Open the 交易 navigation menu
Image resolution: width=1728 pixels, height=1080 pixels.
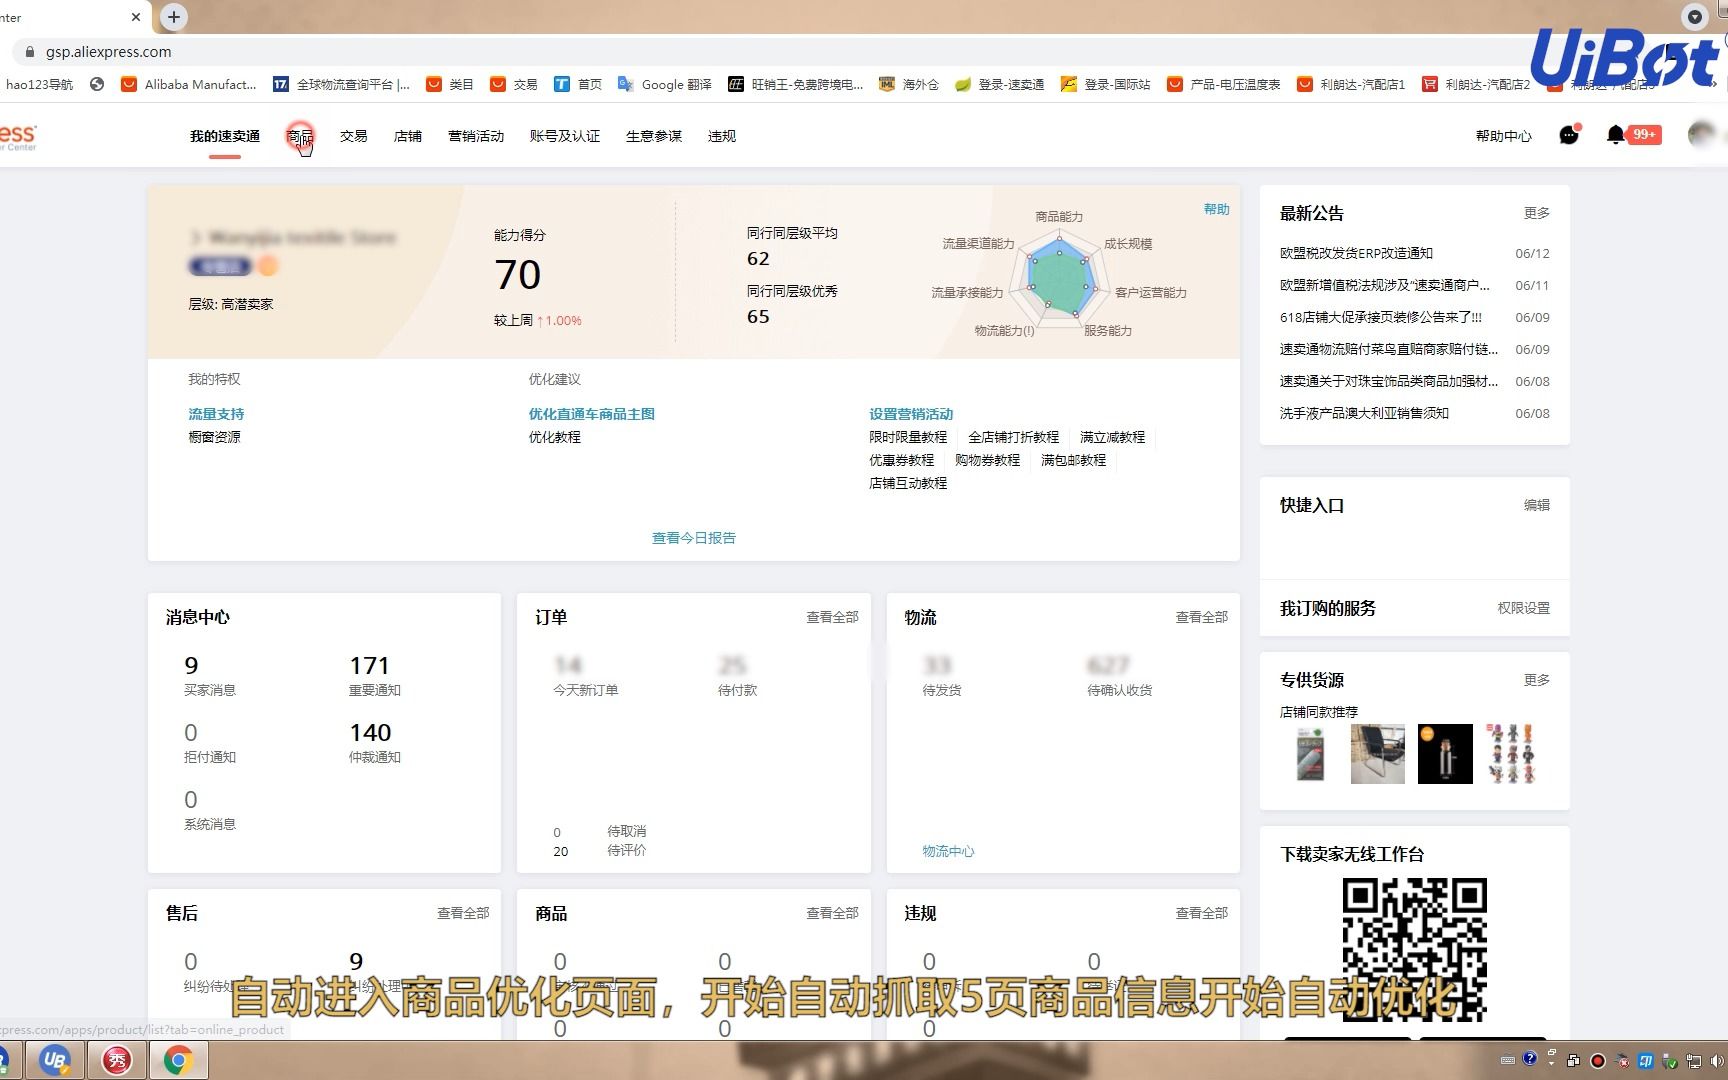(x=353, y=136)
